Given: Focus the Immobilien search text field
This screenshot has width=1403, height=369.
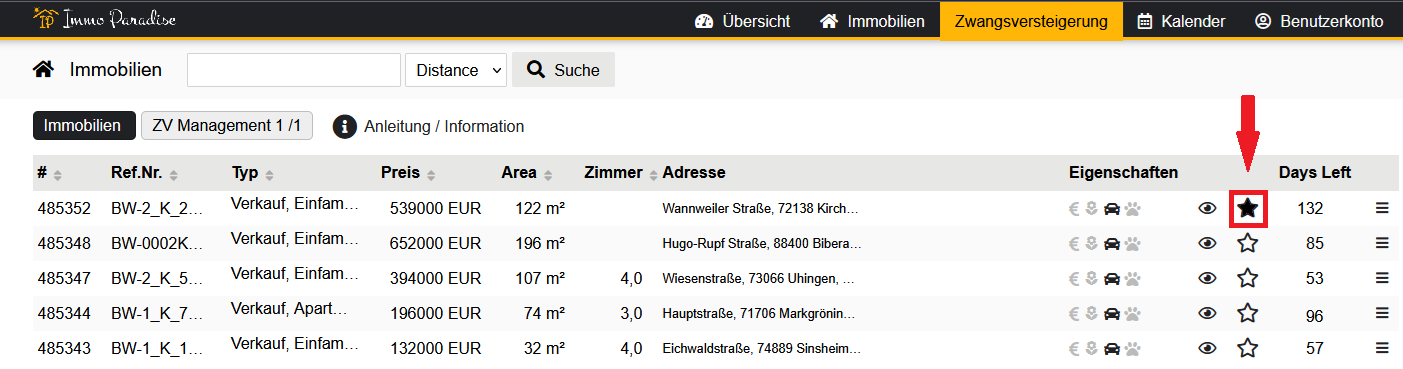Looking at the screenshot, I should [294, 70].
